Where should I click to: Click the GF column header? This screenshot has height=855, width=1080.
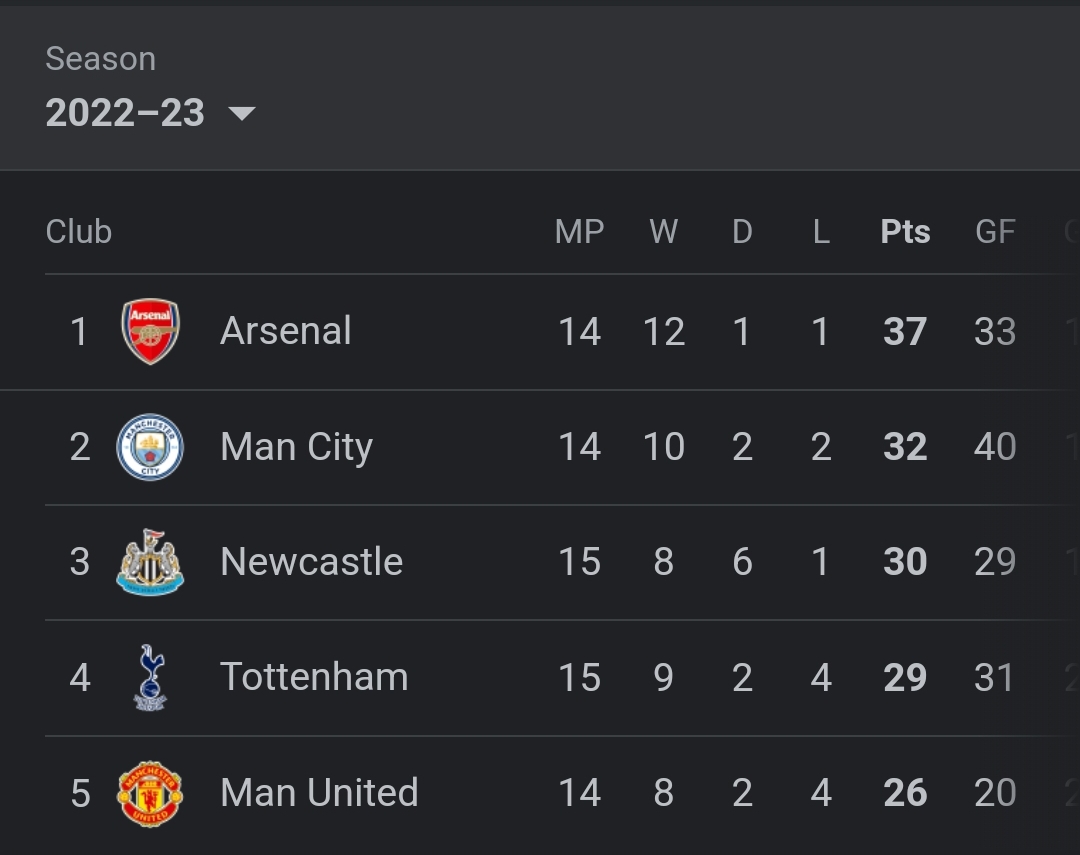click(995, 231)
